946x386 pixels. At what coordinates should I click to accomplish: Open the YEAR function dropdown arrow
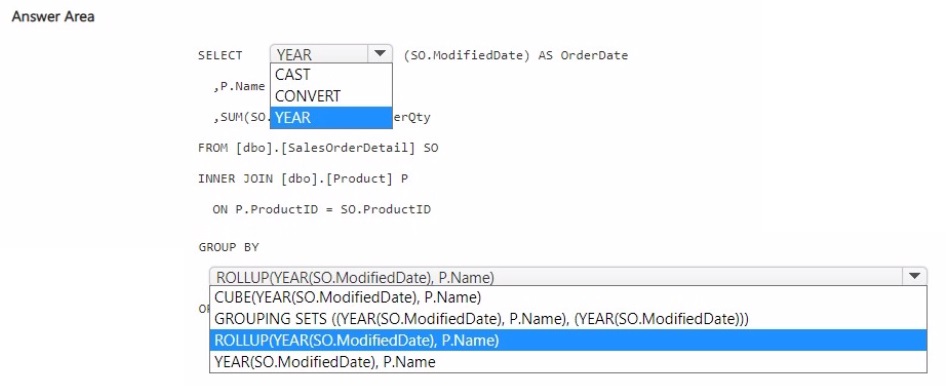[x=379, y=54]
